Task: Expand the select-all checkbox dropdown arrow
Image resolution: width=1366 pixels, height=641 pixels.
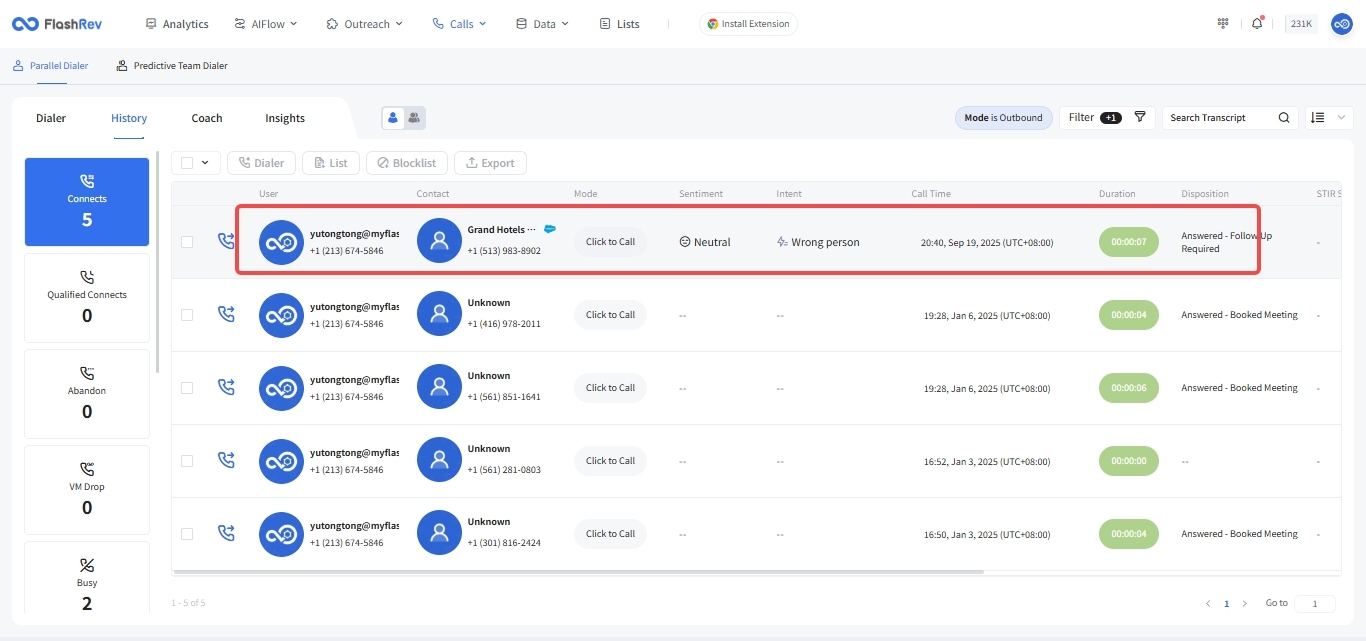Action: (206, 163)
